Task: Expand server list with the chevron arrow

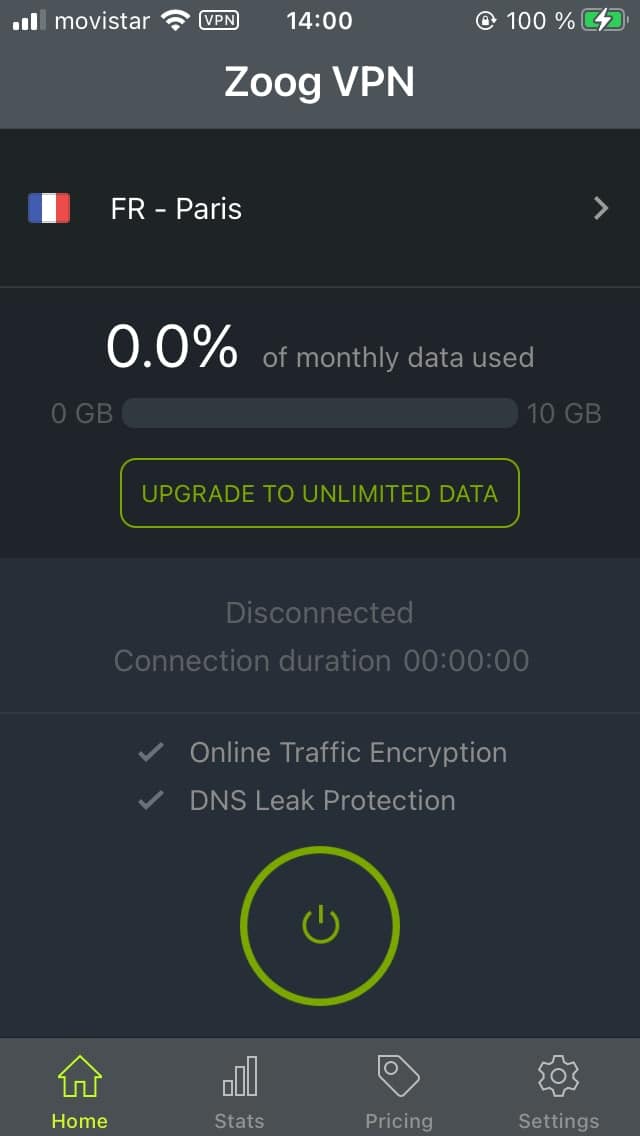Action: click(x=601, y=209)
